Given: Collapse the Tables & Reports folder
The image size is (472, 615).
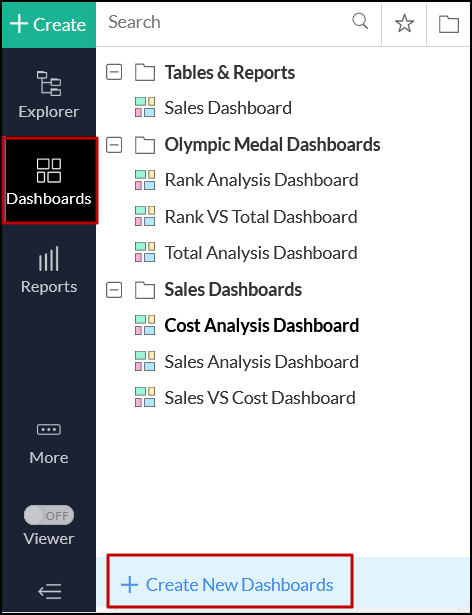Looking at the screenshot, I should (x=114, y=72).
